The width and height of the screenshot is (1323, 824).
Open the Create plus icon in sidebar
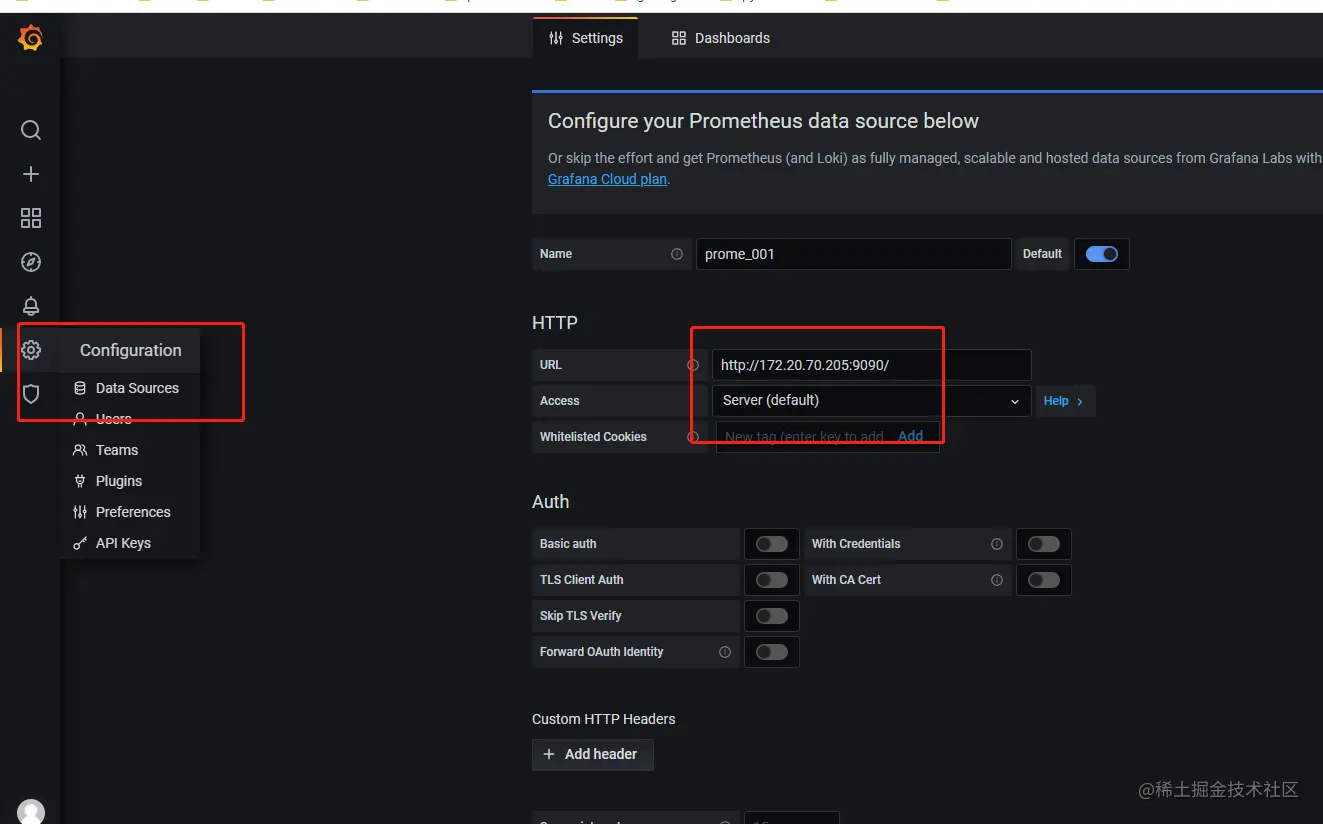pos(31,174)
